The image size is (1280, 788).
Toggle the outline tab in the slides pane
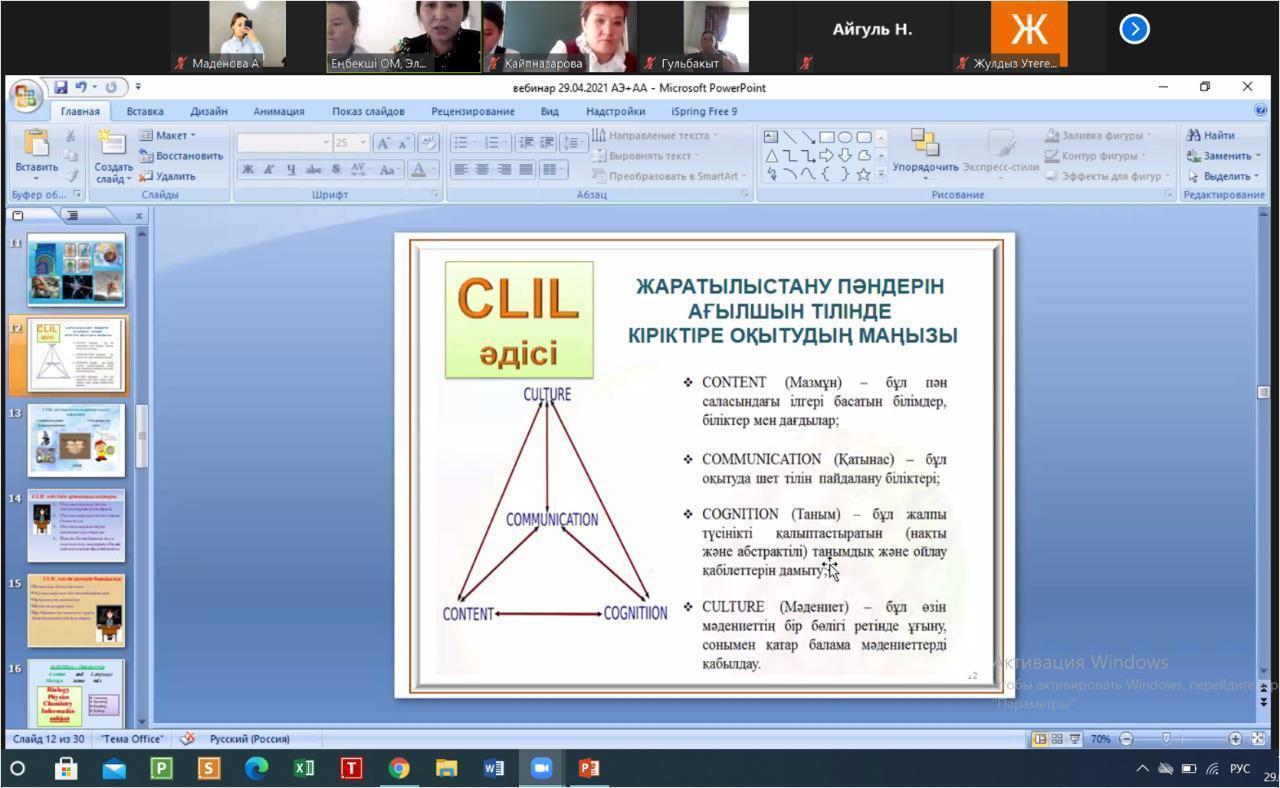(73, 215)
